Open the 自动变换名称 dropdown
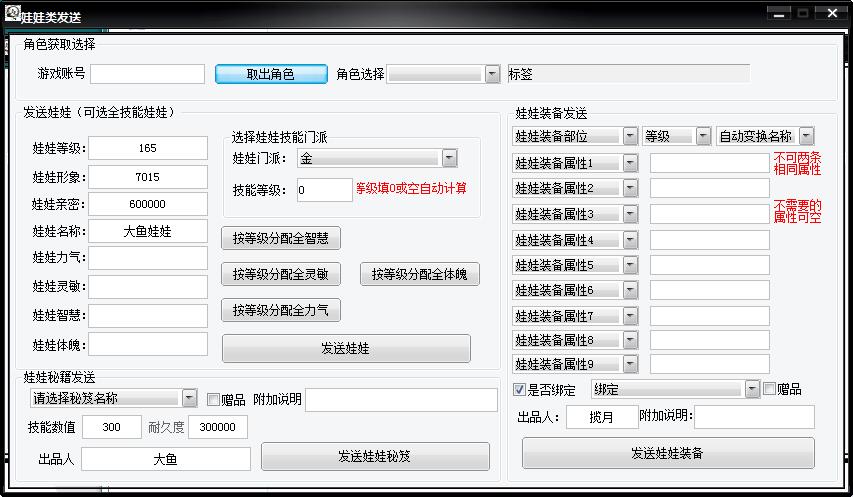 coord(806,136)
